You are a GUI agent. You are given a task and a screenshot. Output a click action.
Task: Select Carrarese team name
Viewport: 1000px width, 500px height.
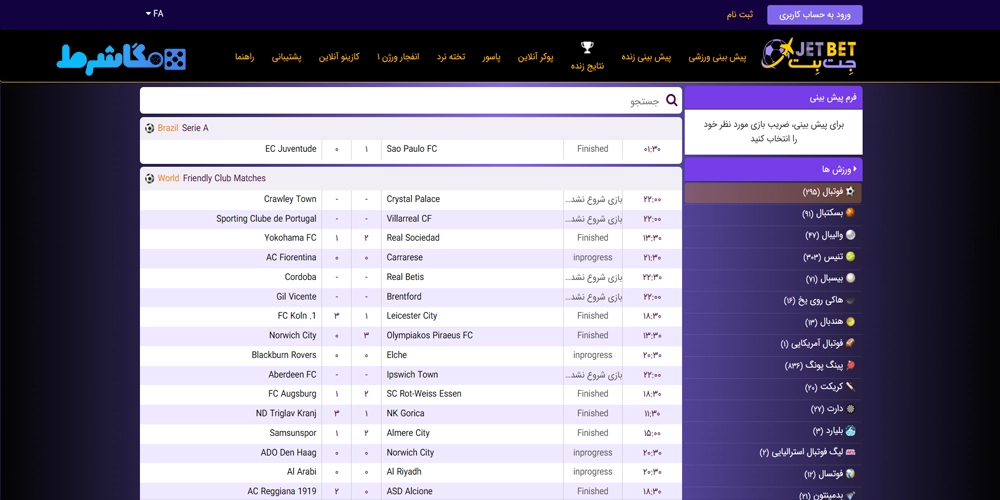[x=404, y=258]
